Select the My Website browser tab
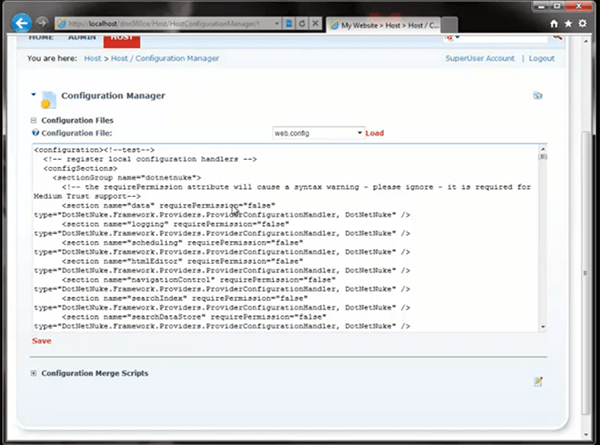 pos(385,25)
